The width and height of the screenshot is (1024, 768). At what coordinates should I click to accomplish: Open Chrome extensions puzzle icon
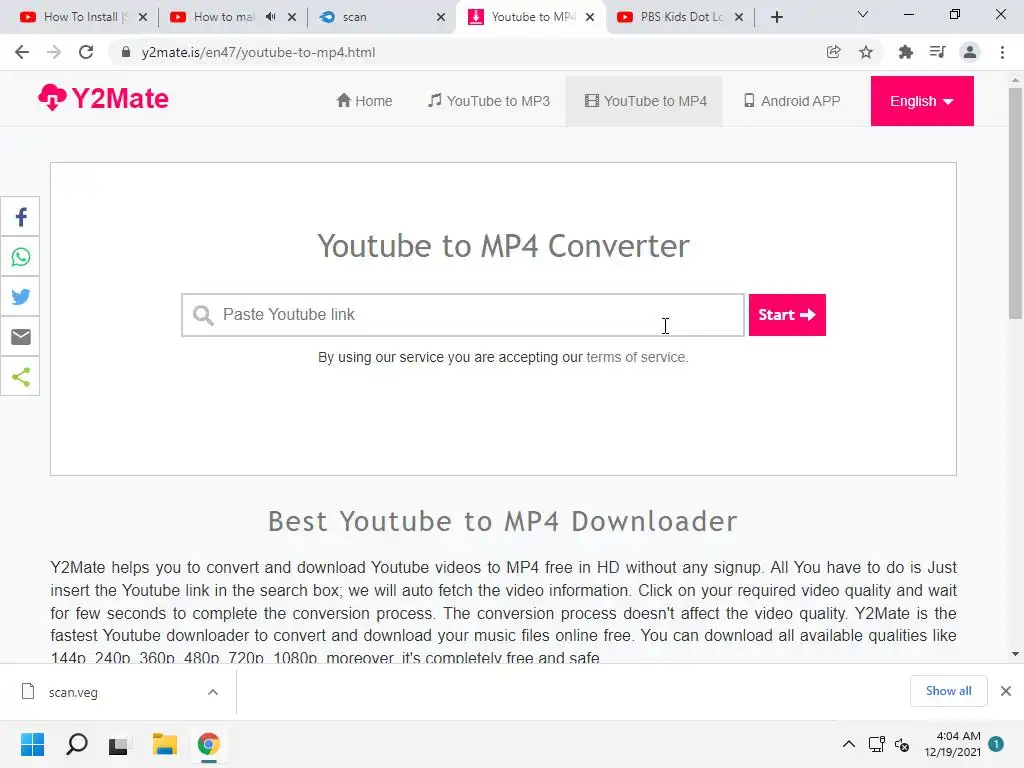pos(905,52)
